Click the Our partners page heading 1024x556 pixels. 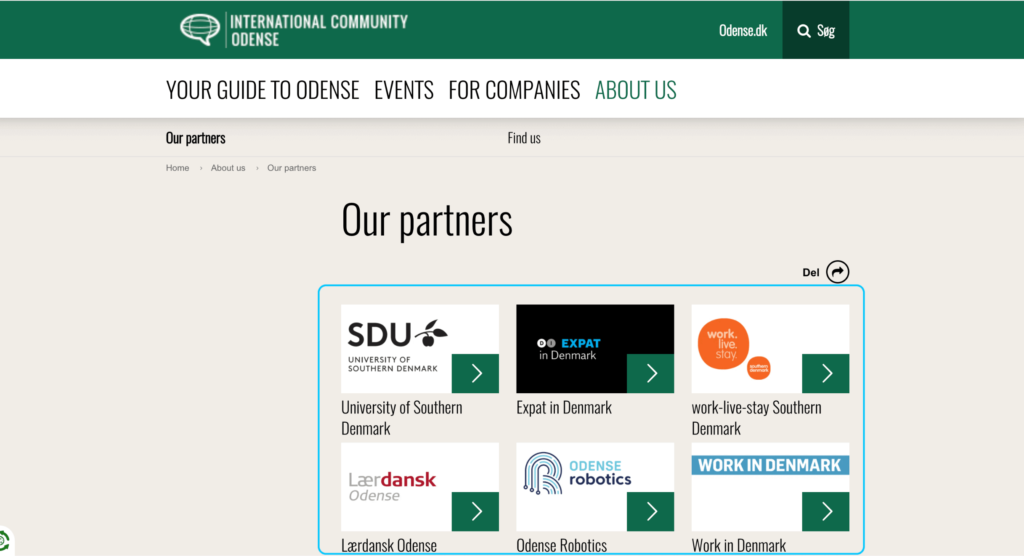pyautogui.click(x=427, y=220)
